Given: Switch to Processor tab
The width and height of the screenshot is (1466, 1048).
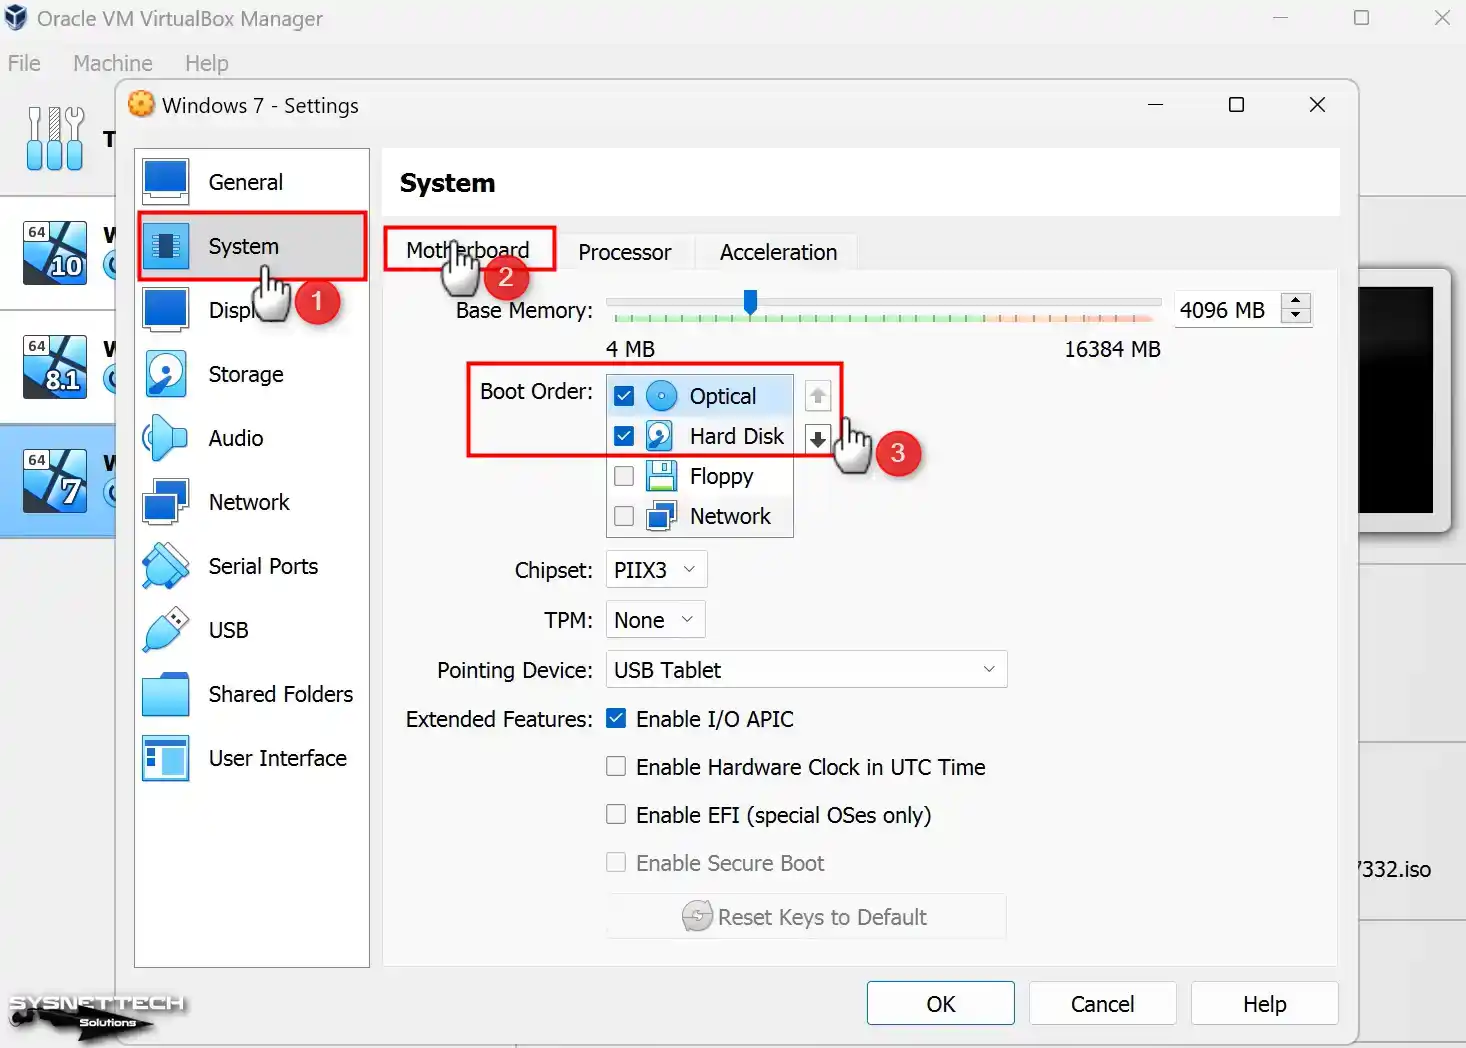Looking at the screenshot, I should (625, 252).
